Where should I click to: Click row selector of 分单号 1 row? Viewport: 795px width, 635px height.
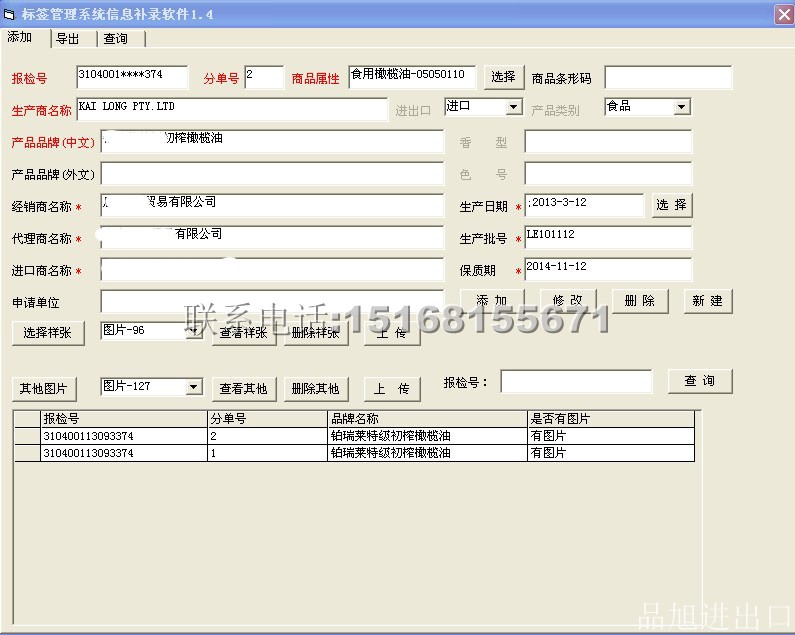26,453
